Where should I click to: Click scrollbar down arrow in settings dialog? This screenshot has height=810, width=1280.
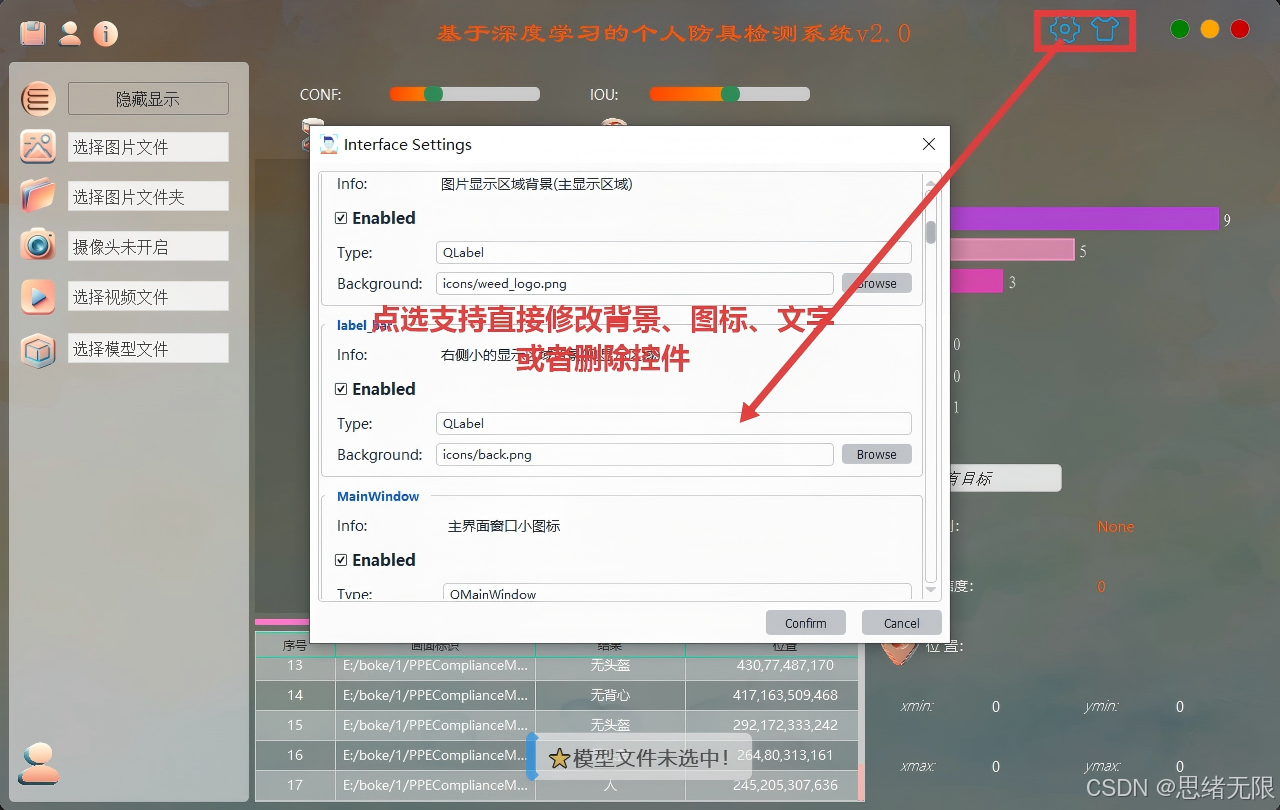[x=931, y=590]
